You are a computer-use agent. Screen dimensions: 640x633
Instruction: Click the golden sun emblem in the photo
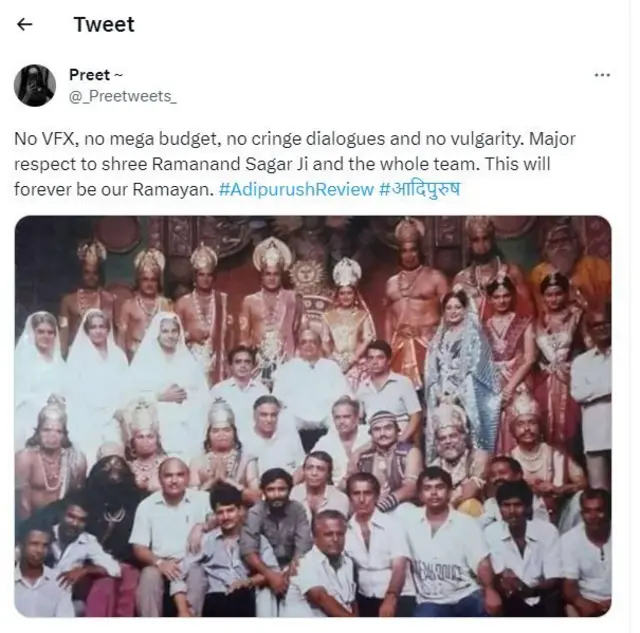[x=309, y=274]
